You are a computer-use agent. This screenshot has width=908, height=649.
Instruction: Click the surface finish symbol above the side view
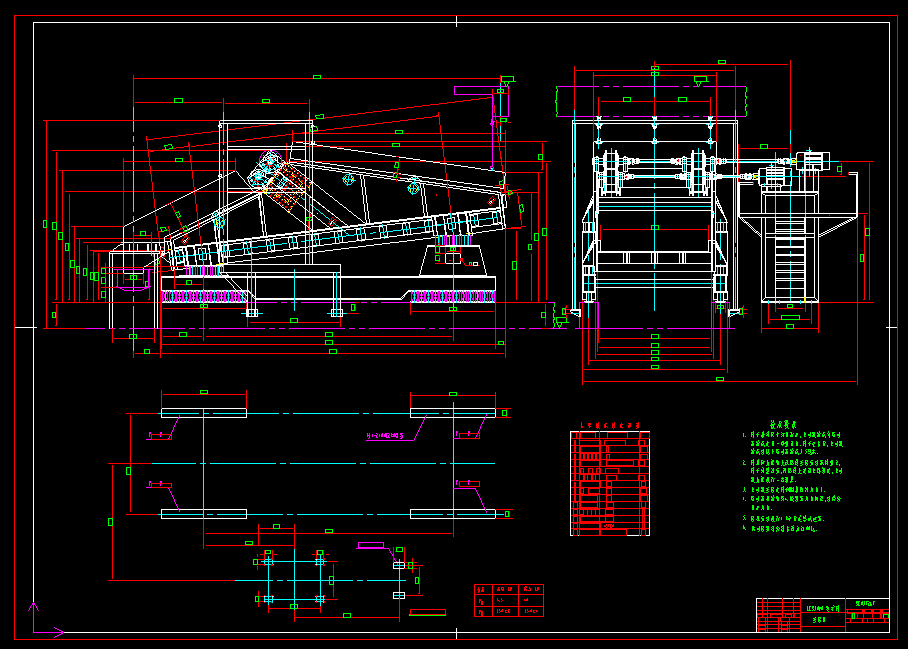507,80
